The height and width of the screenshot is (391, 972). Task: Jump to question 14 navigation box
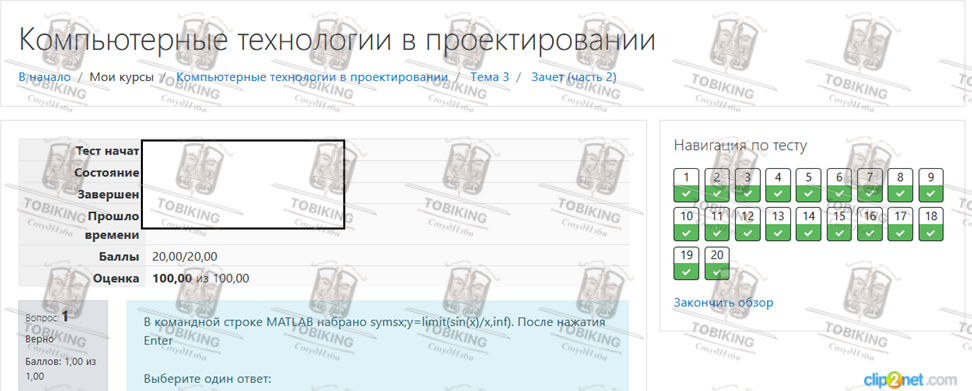[x=808, y=224]
